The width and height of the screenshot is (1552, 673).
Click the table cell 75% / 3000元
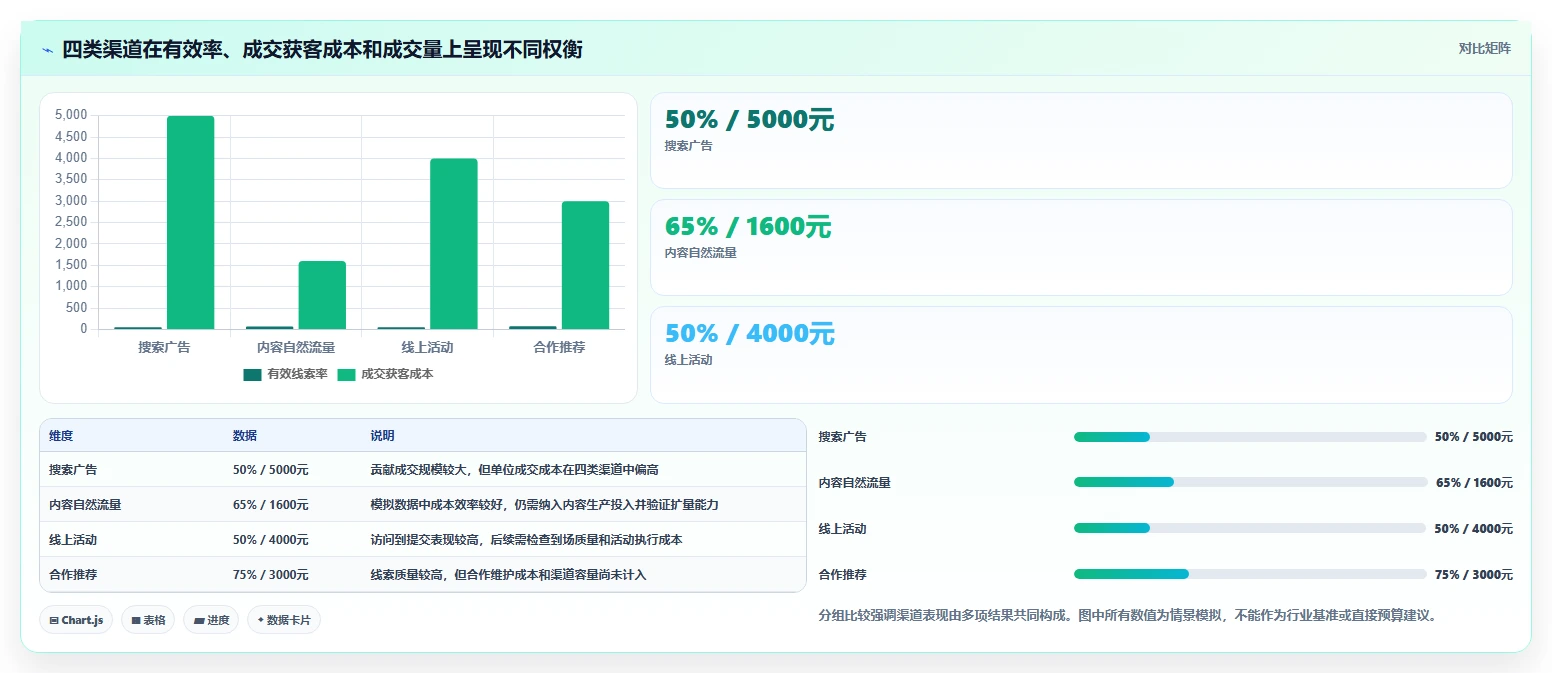[x=271, y=575]
